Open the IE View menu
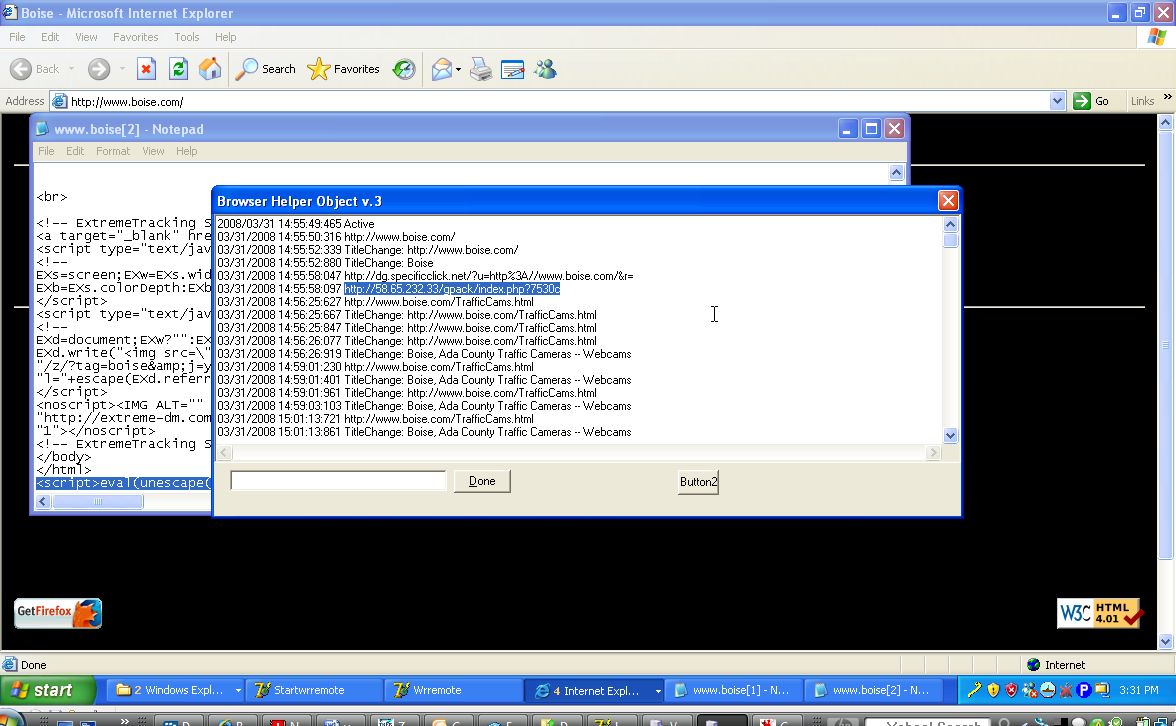 (86, 37)
